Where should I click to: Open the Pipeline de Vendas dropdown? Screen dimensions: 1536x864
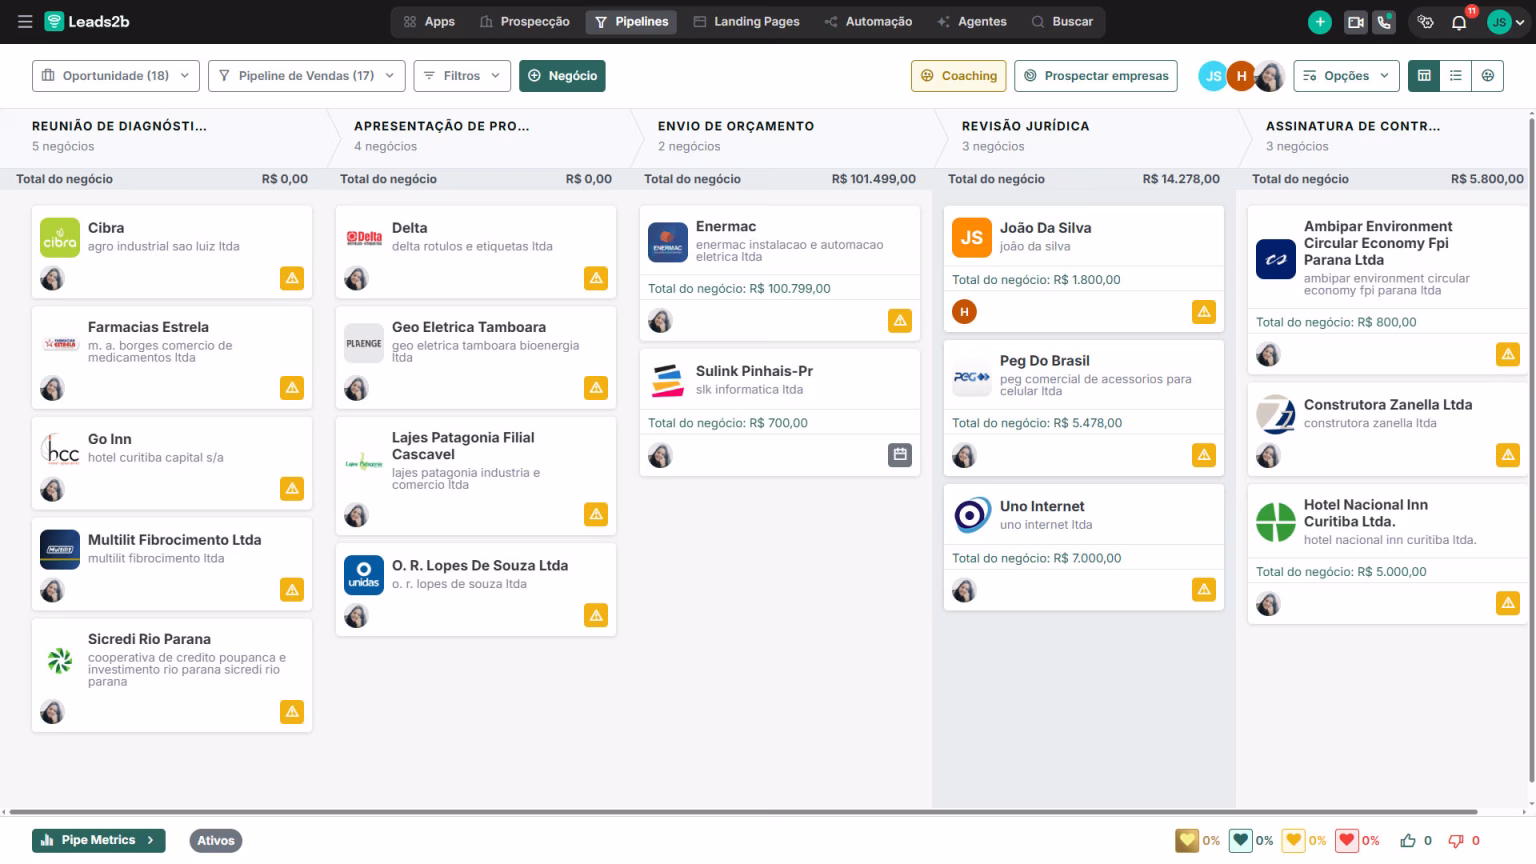306,75
